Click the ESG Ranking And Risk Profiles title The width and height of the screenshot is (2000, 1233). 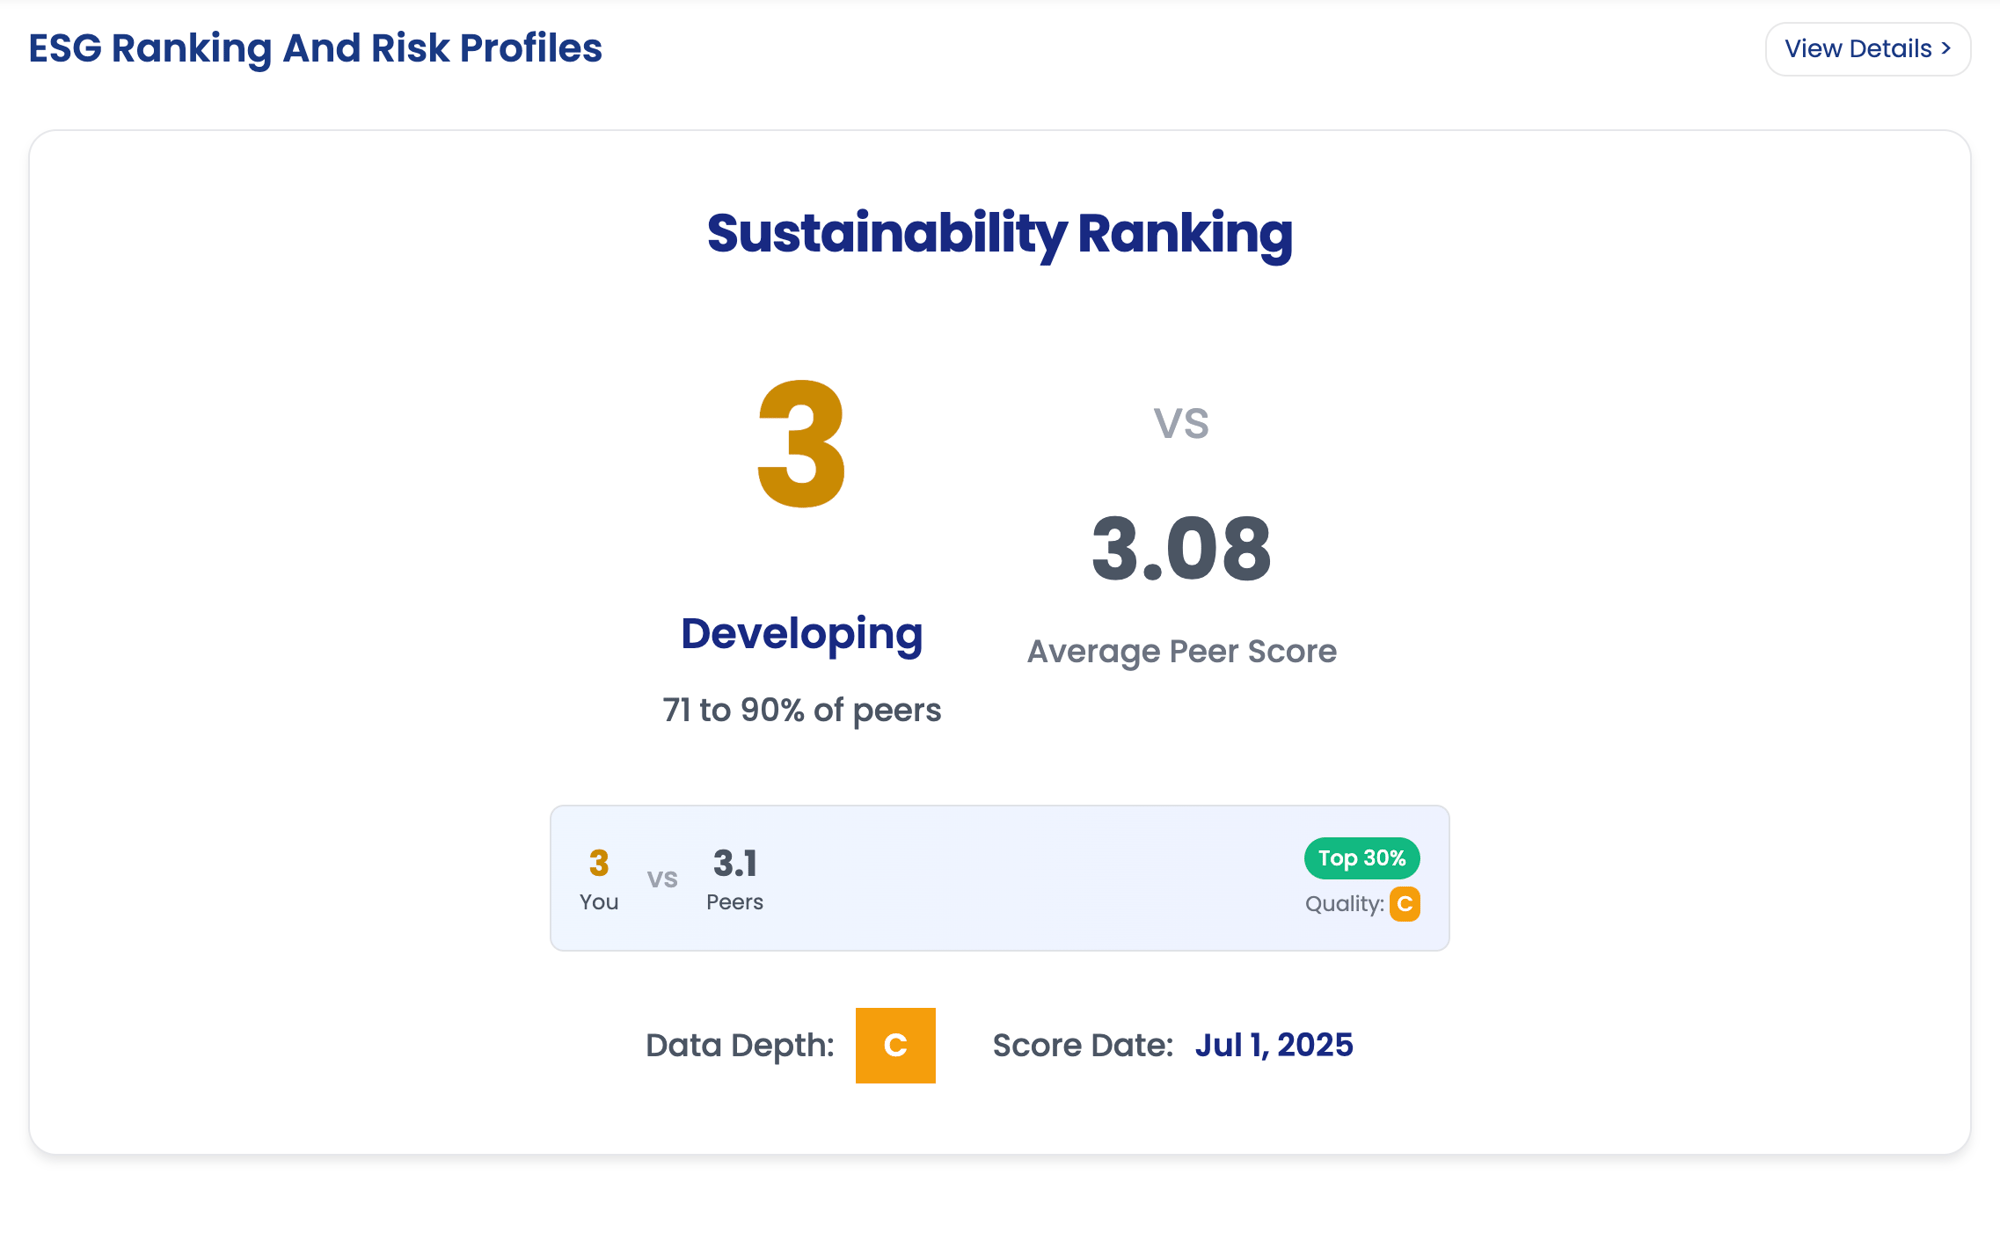tap(315, 48)
